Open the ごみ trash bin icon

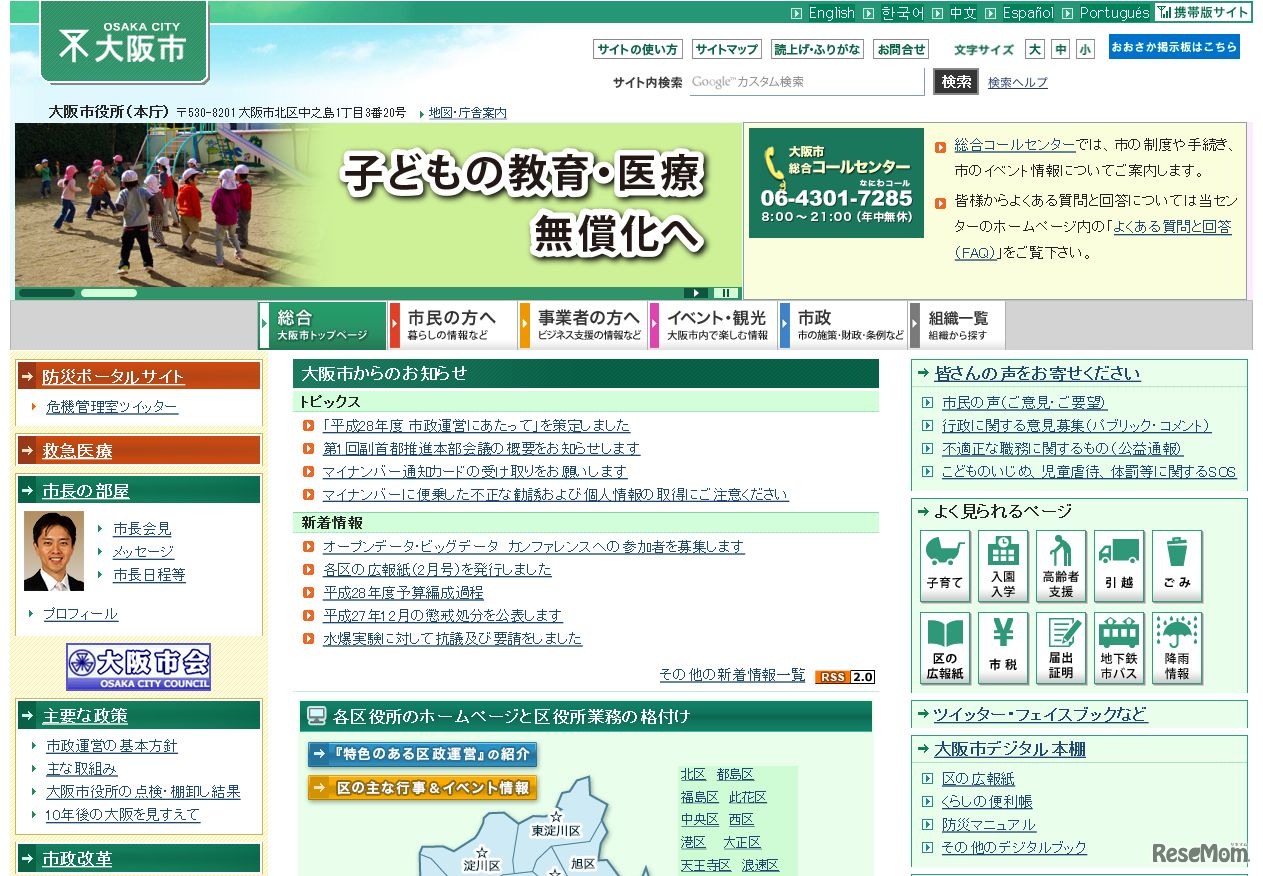pos(1177,566)
